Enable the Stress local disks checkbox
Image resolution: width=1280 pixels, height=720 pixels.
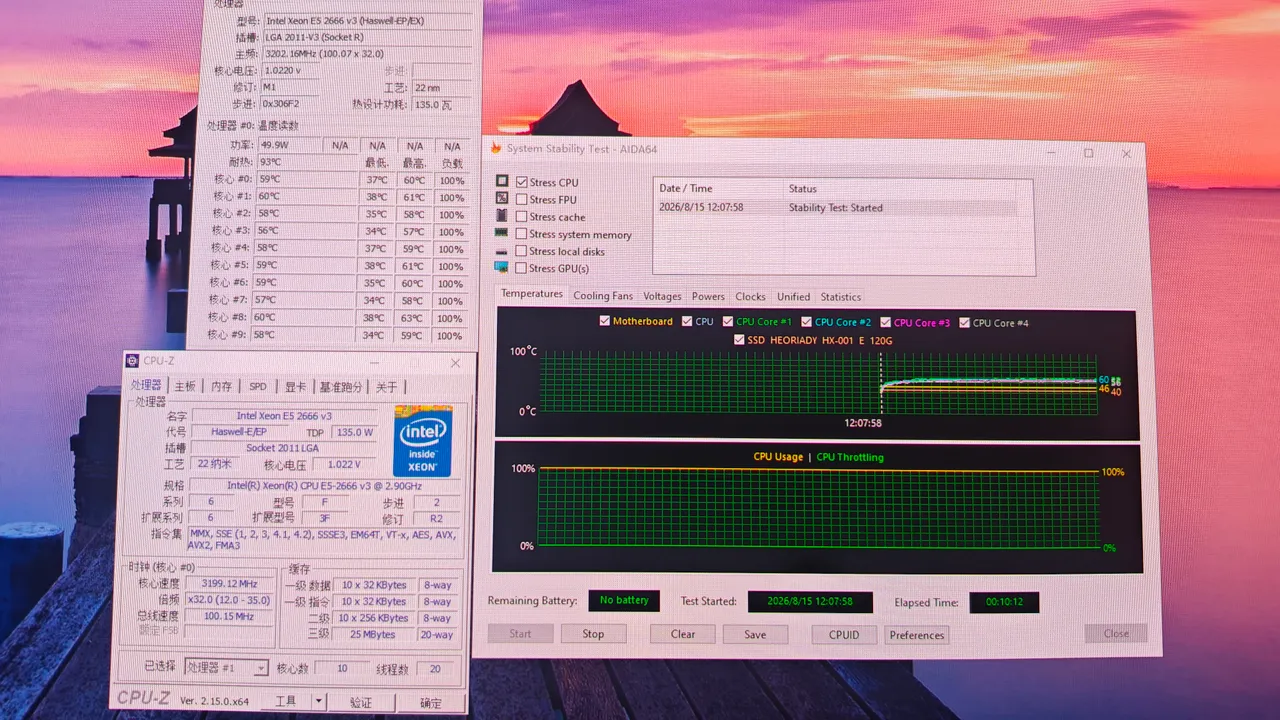522,251
